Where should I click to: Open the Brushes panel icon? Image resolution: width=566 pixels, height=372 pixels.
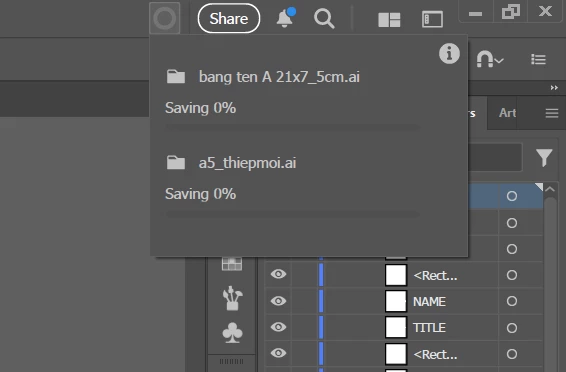232,298
